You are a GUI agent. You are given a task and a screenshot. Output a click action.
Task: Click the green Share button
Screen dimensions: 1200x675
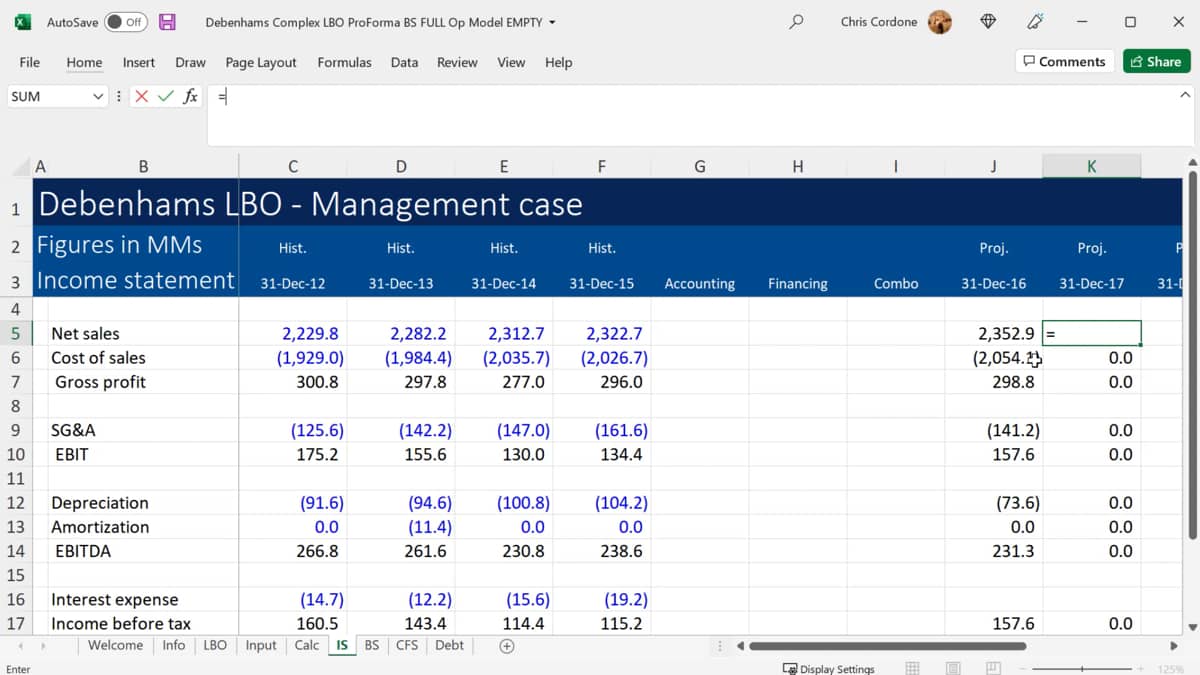pyautogui.click(x=1156, y=61)
